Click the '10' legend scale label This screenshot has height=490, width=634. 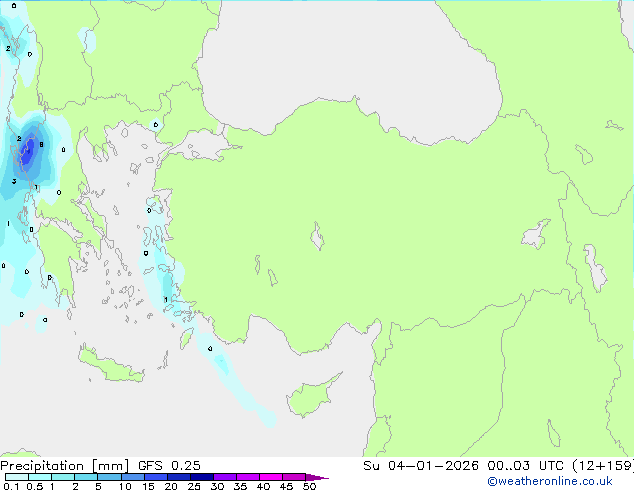click(125, 486)
